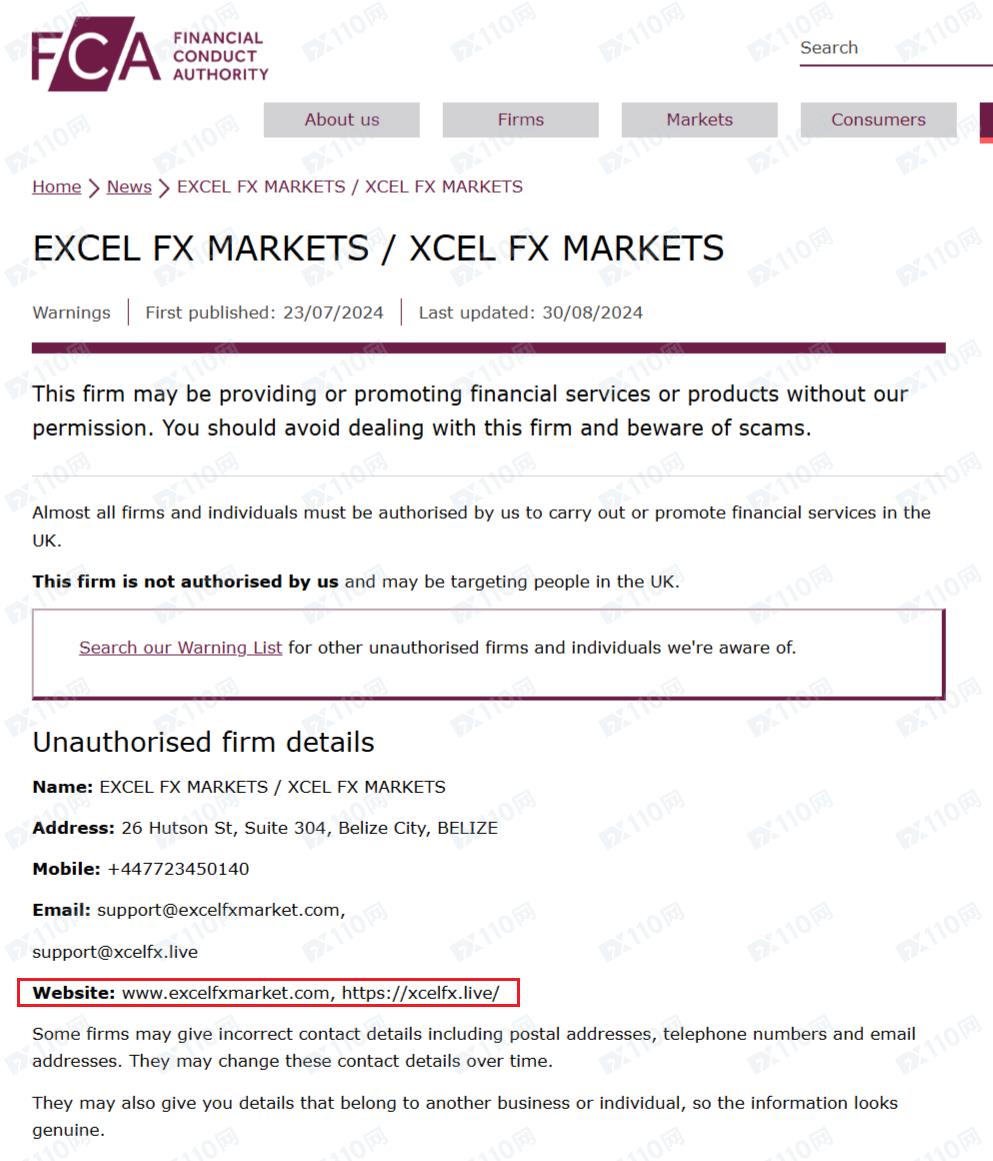
Task: Open the Consumers menu
Action: click(878, 120)
